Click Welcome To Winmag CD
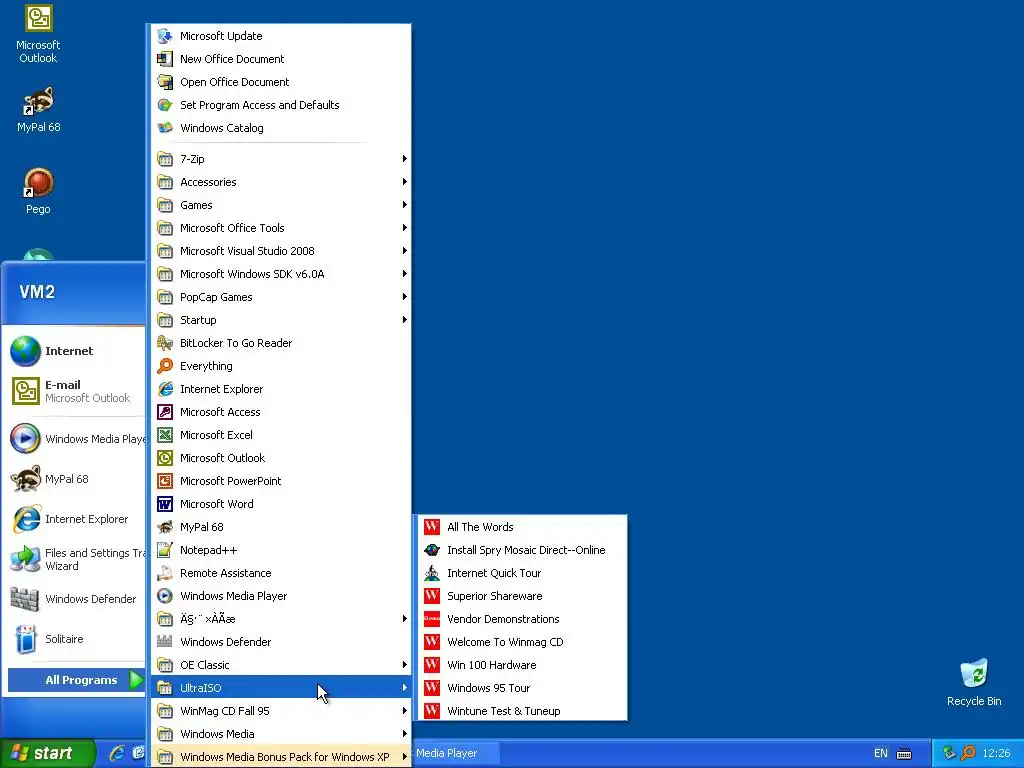 [x=521, y=642]
